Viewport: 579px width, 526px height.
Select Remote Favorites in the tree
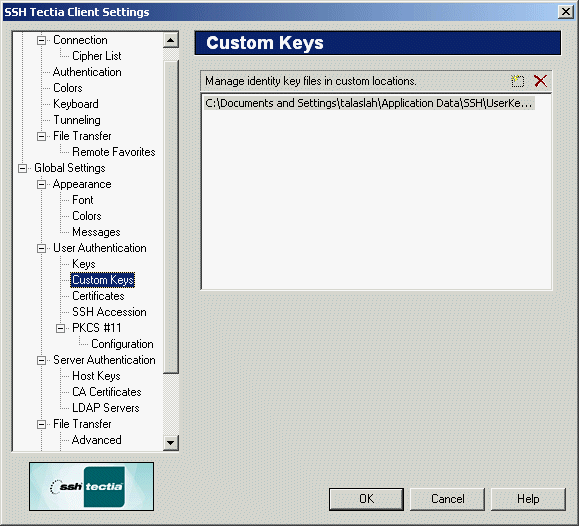point(114,152)
